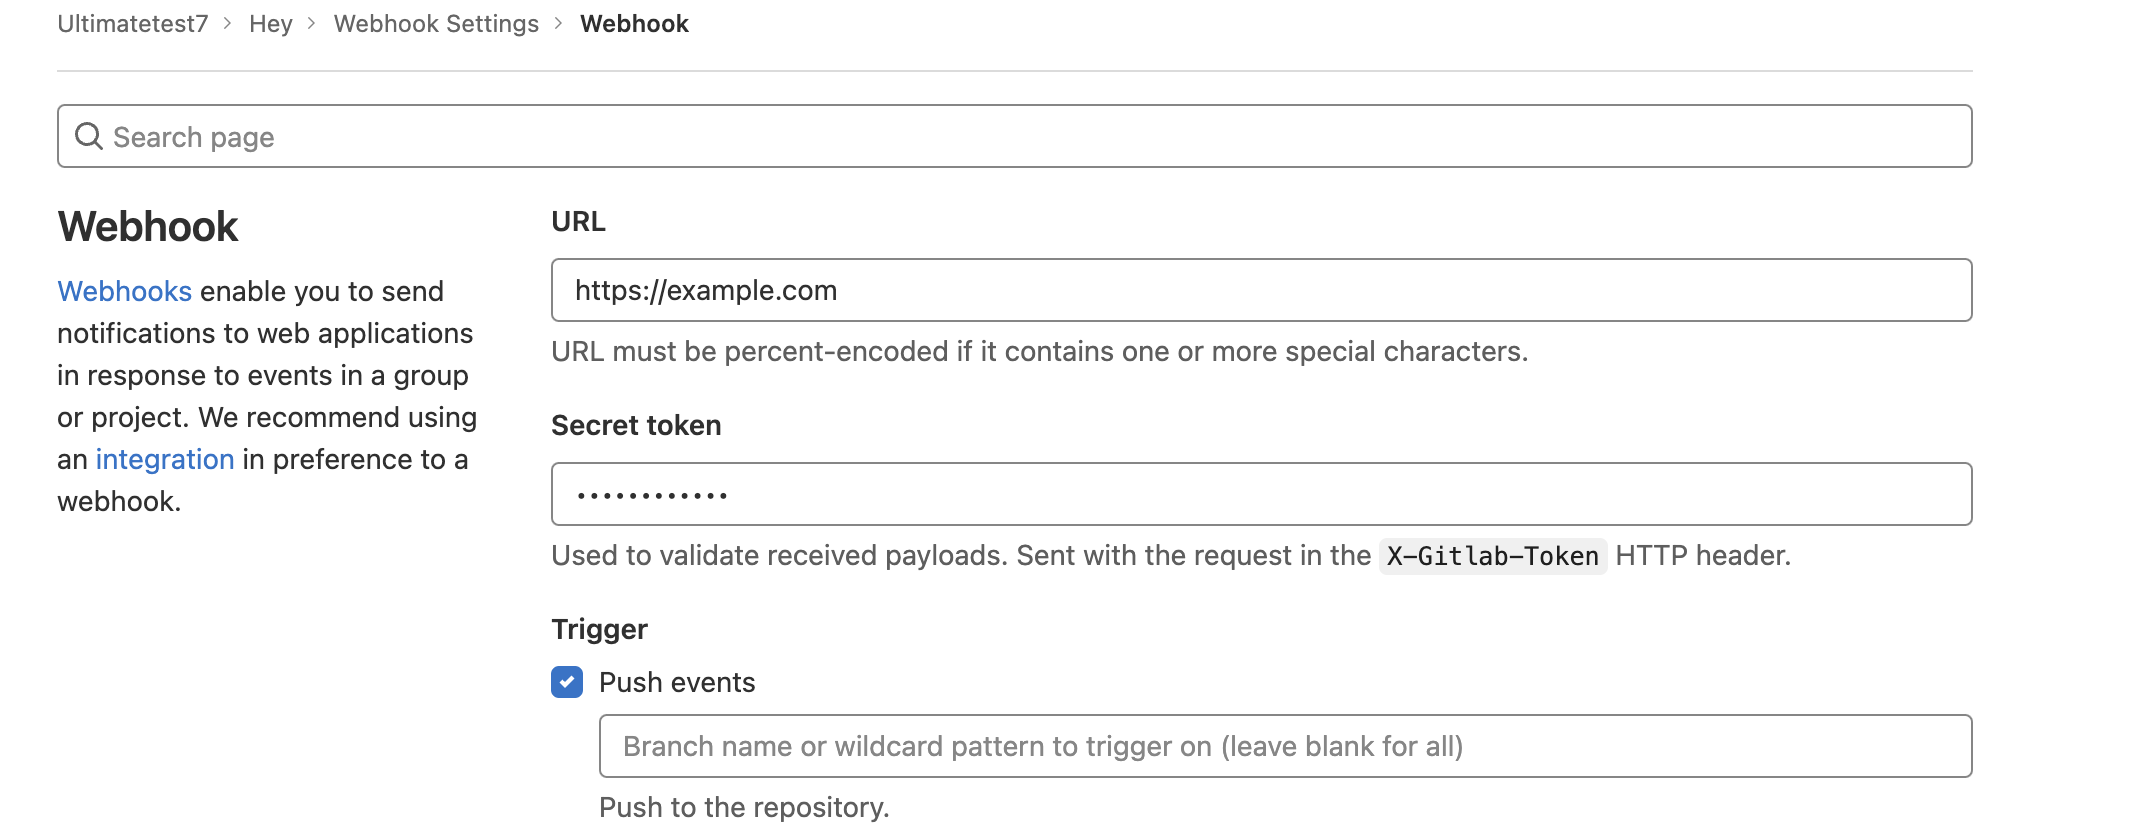Select the current Webhook breadcrumb item
The width and height of the screenshot is (2138, 834).
[634, 23]
